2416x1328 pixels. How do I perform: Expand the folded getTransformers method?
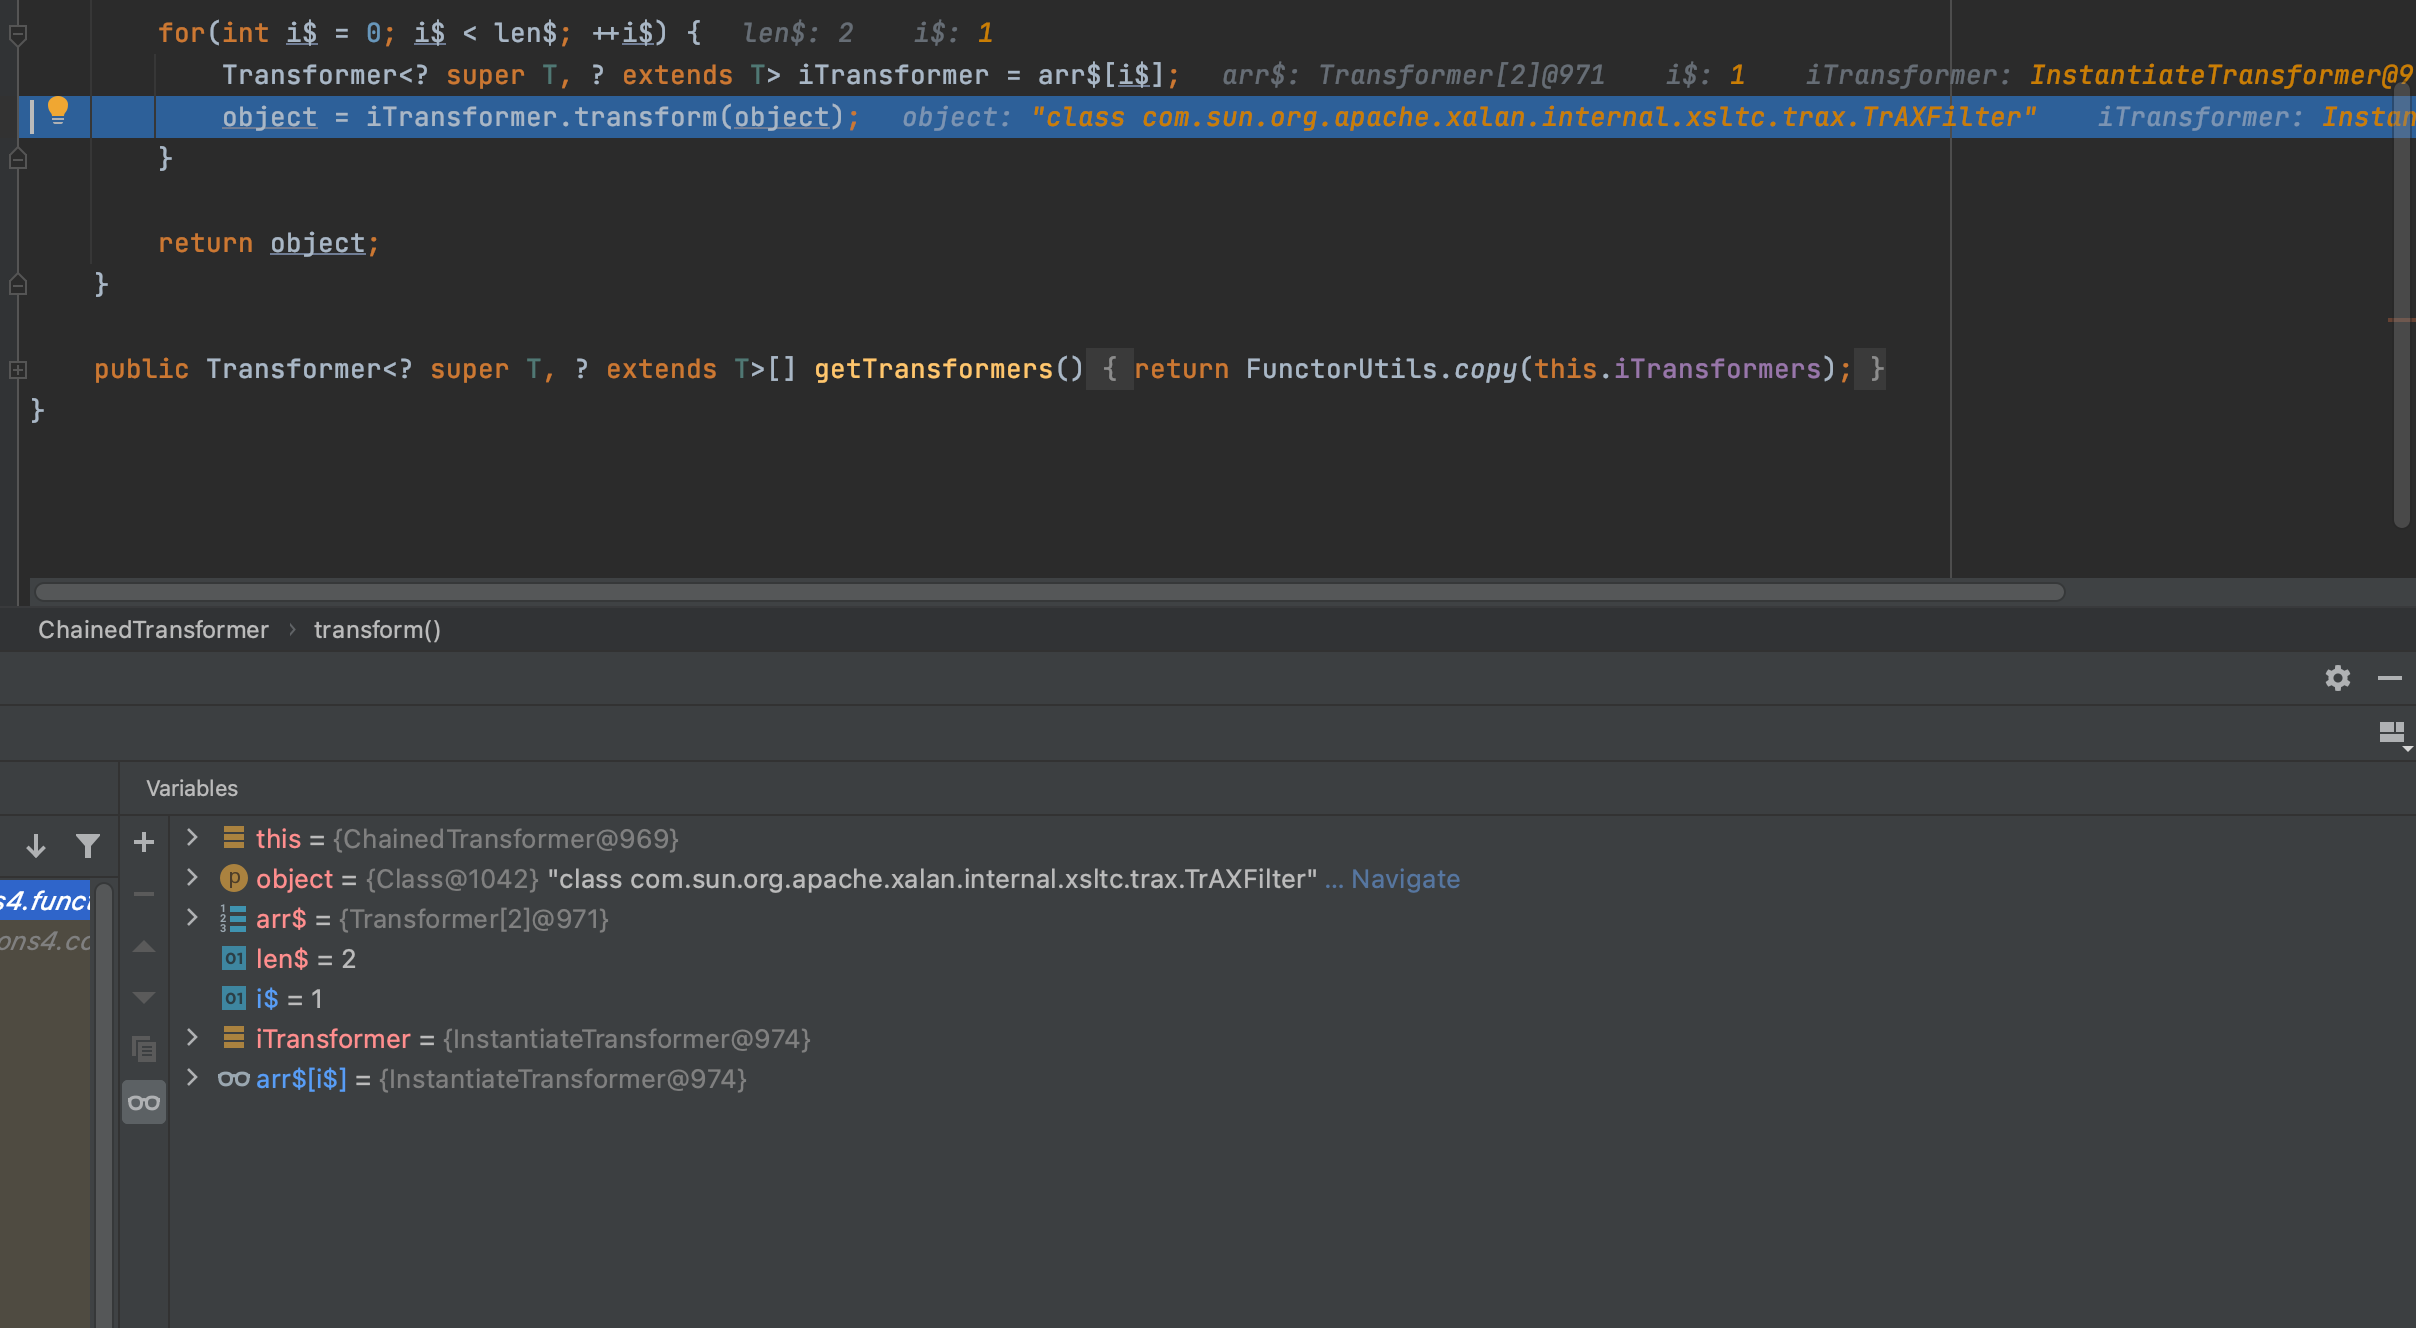tap(18, 369)
